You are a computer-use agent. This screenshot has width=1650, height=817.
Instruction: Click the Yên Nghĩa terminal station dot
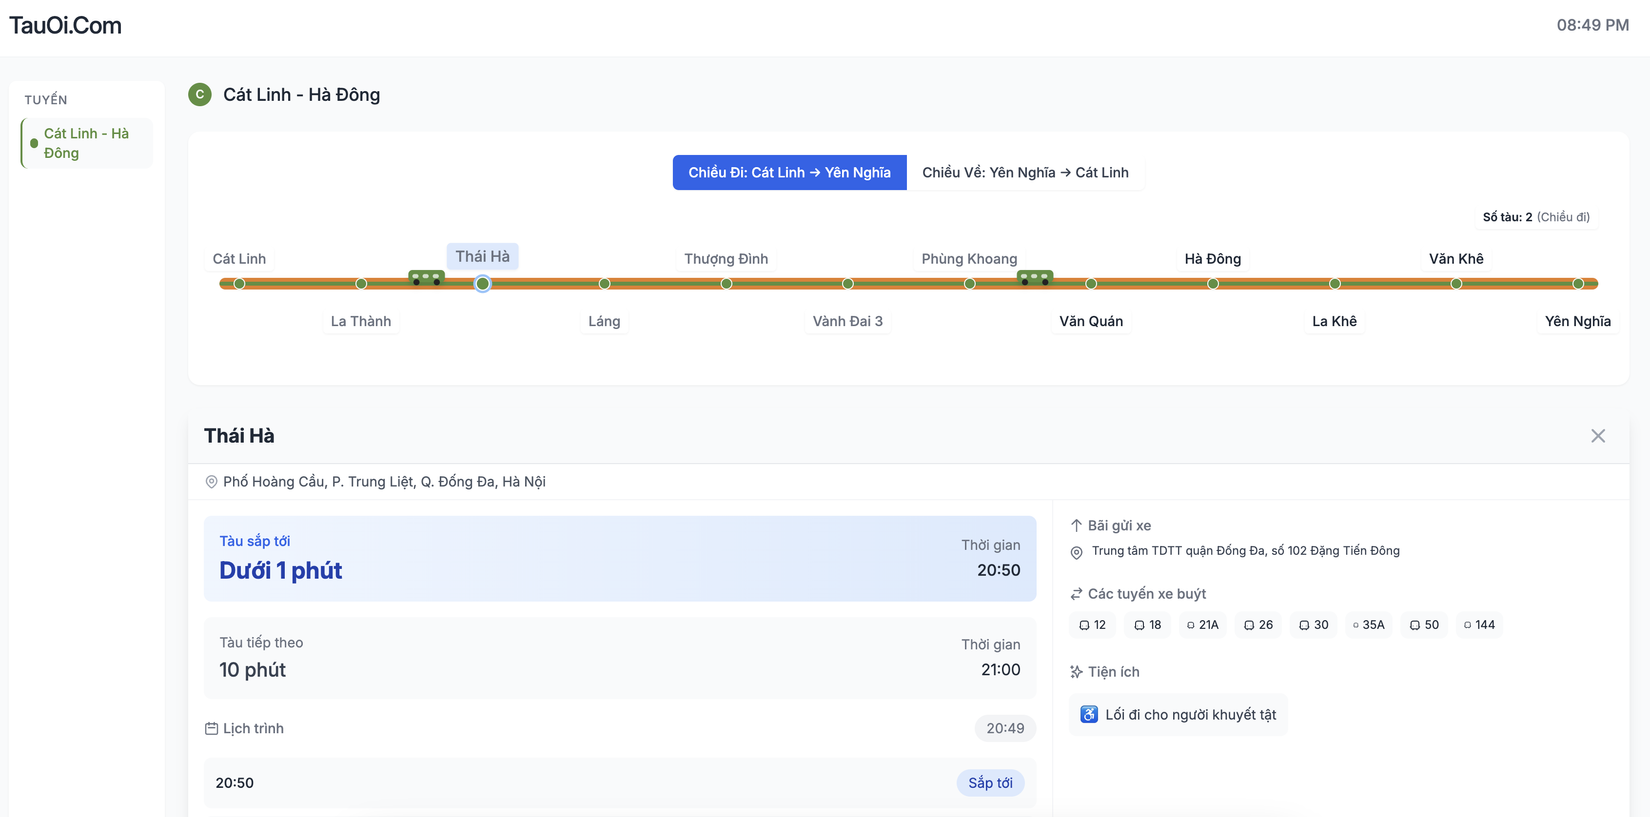(1577, 284)
